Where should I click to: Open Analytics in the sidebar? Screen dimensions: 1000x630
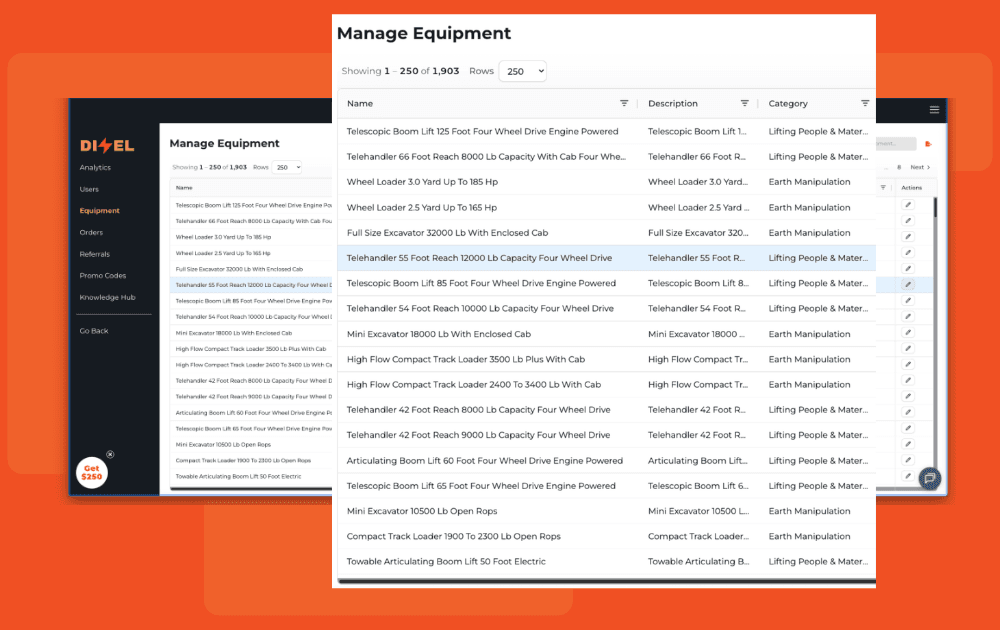coord(95,168)
